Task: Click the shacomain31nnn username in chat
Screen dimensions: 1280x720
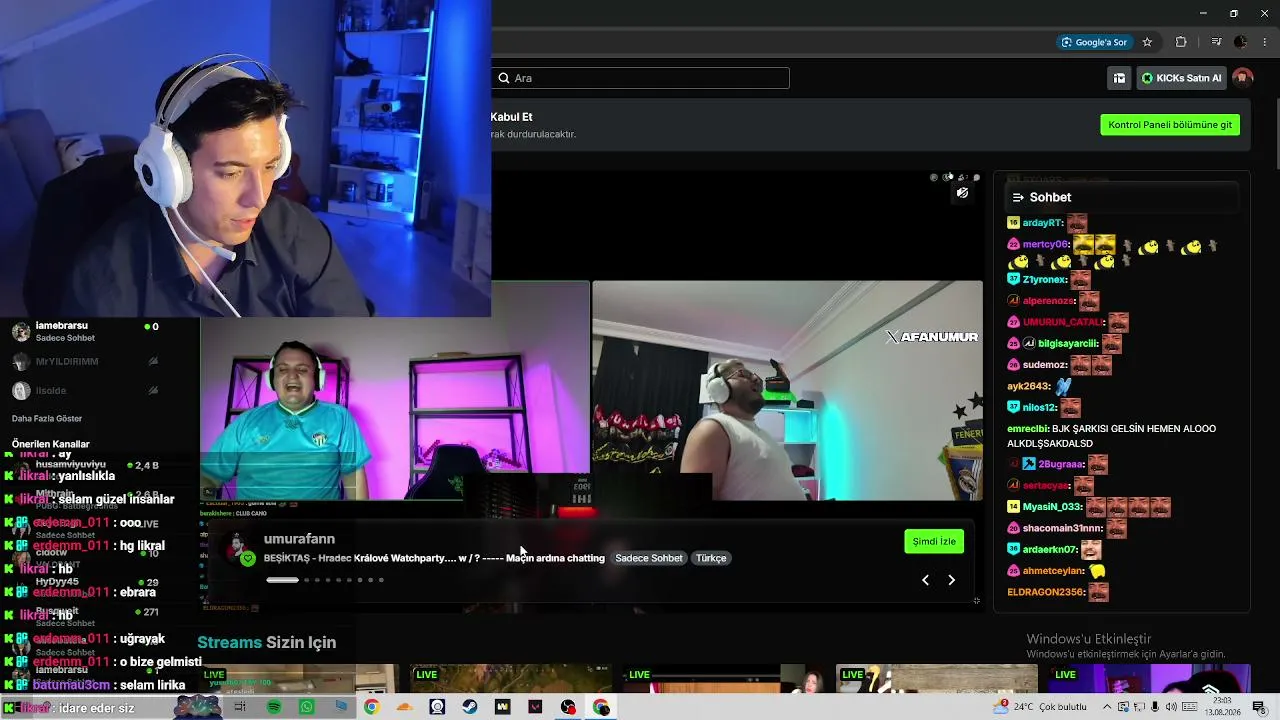Action: [x=1063, y=528]
